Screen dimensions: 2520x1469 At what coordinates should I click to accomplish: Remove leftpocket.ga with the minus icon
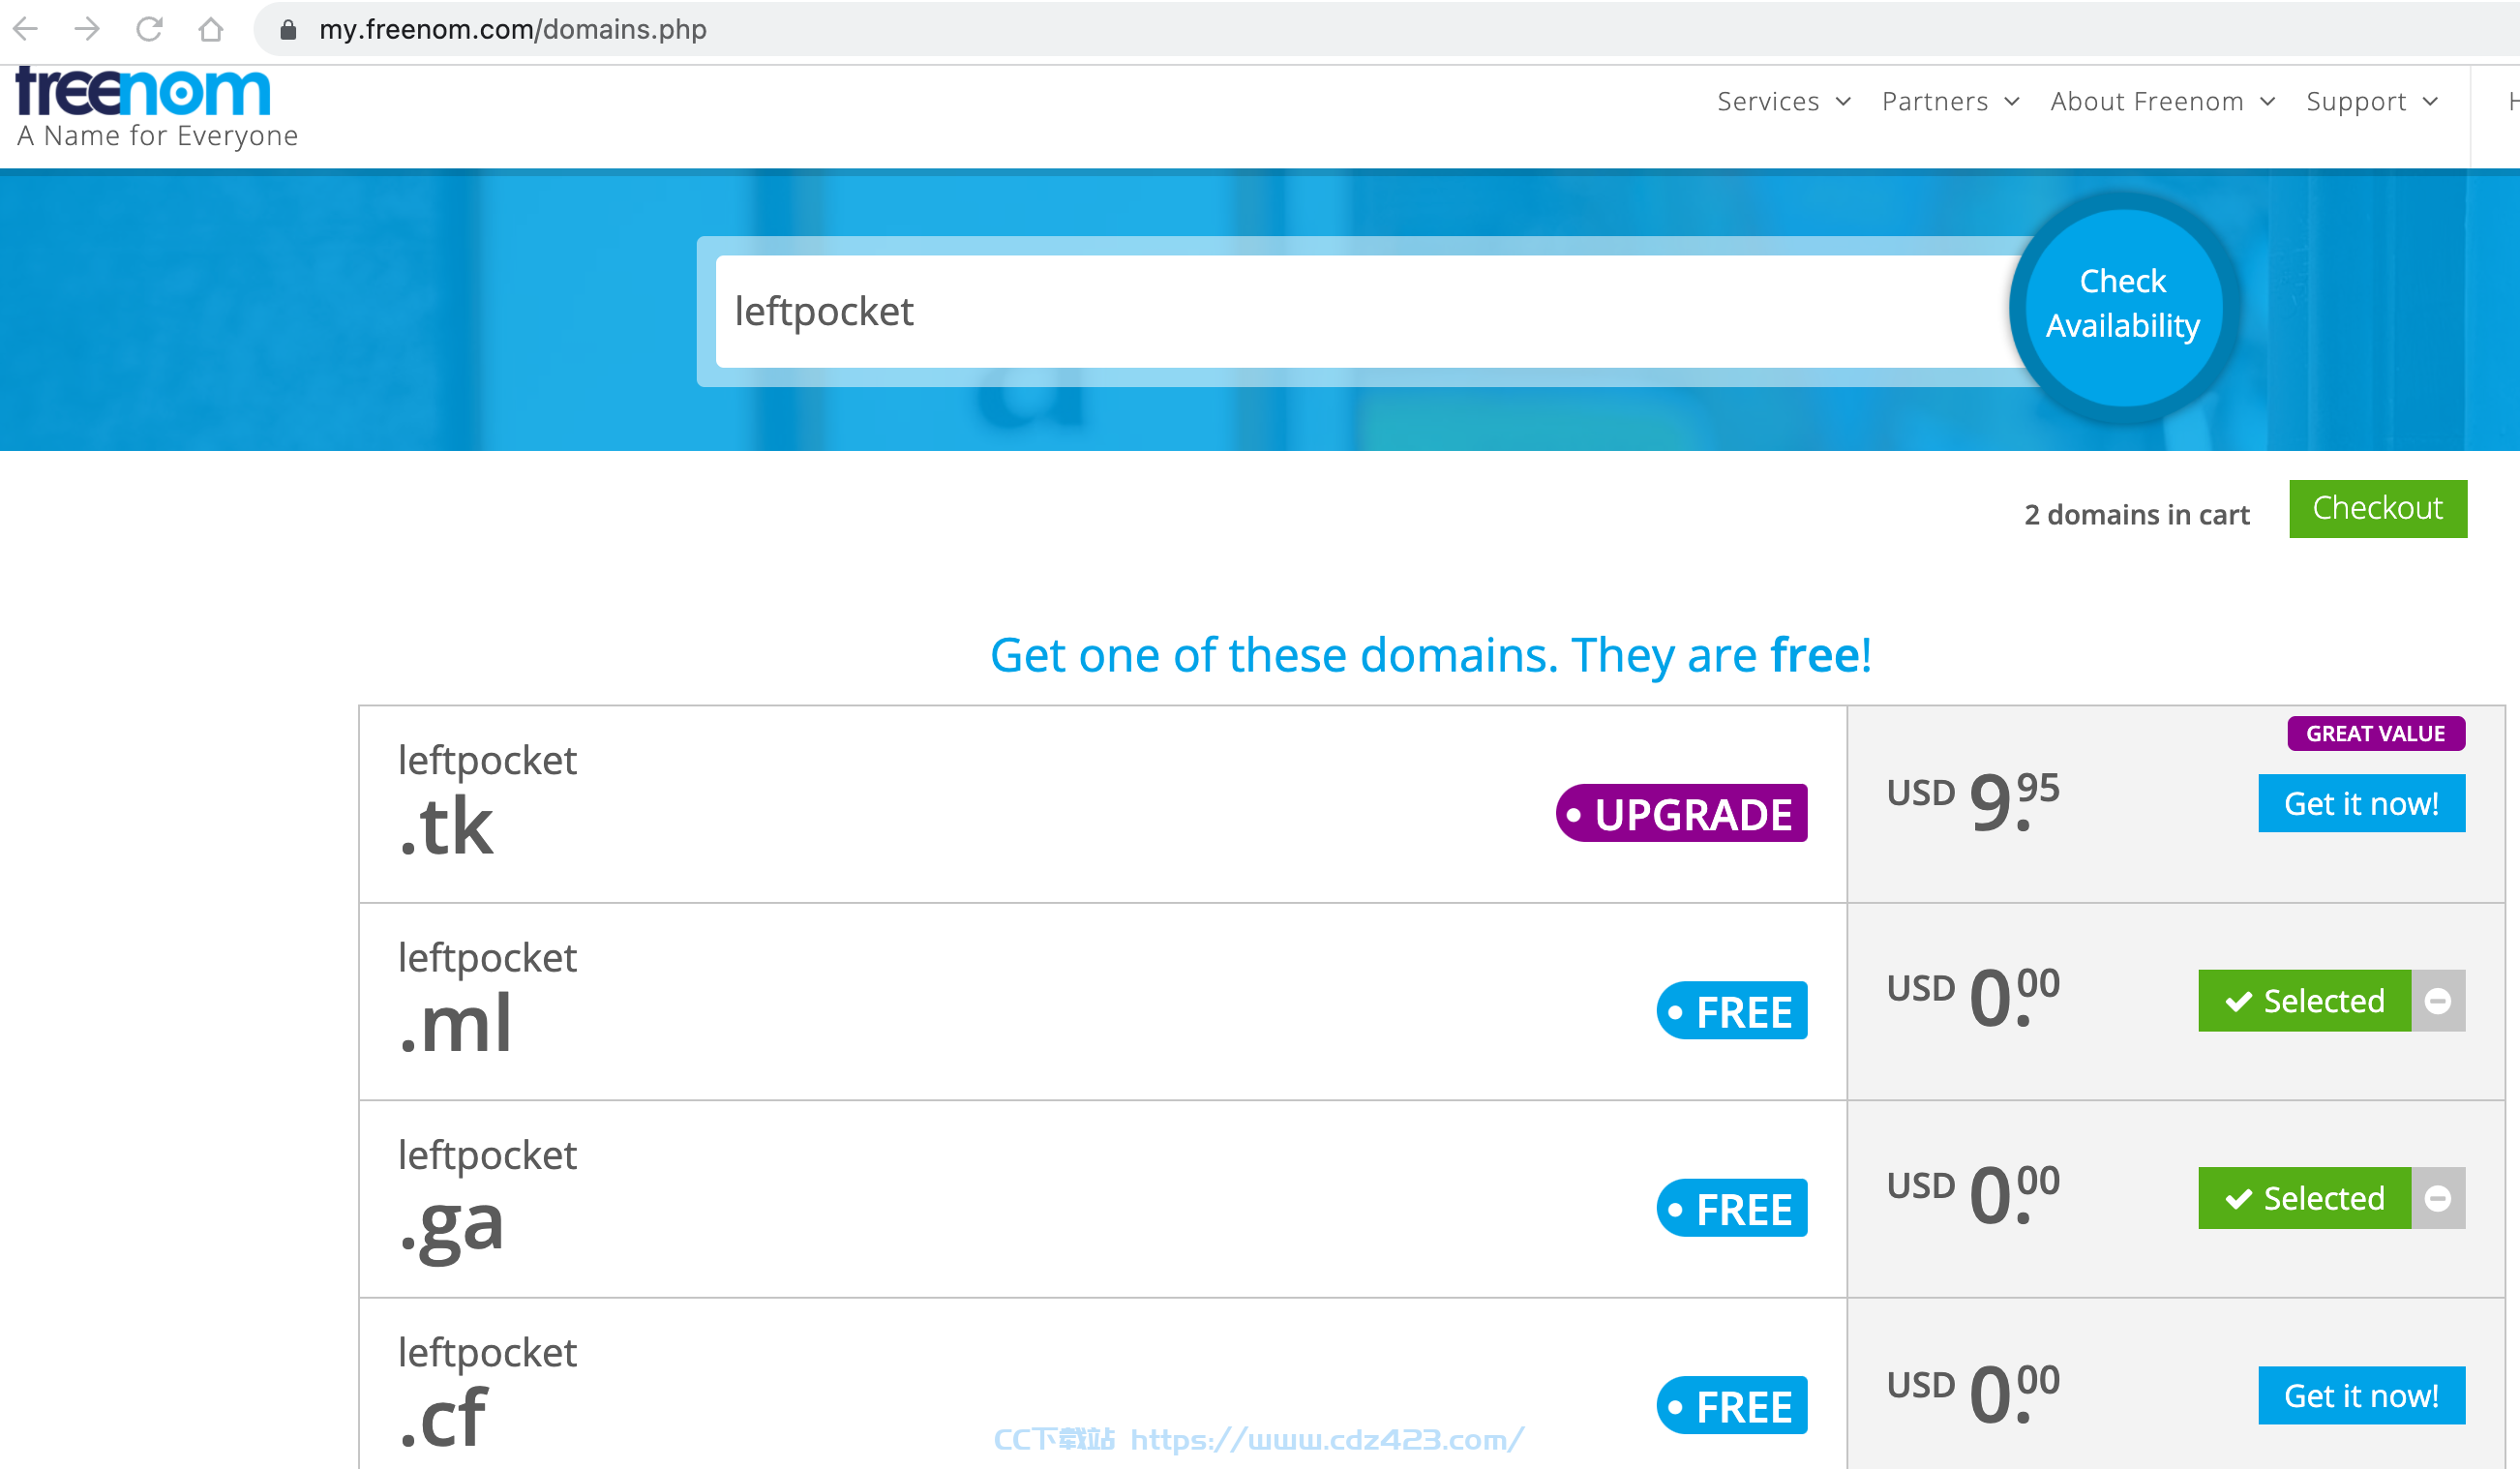2438,1197
